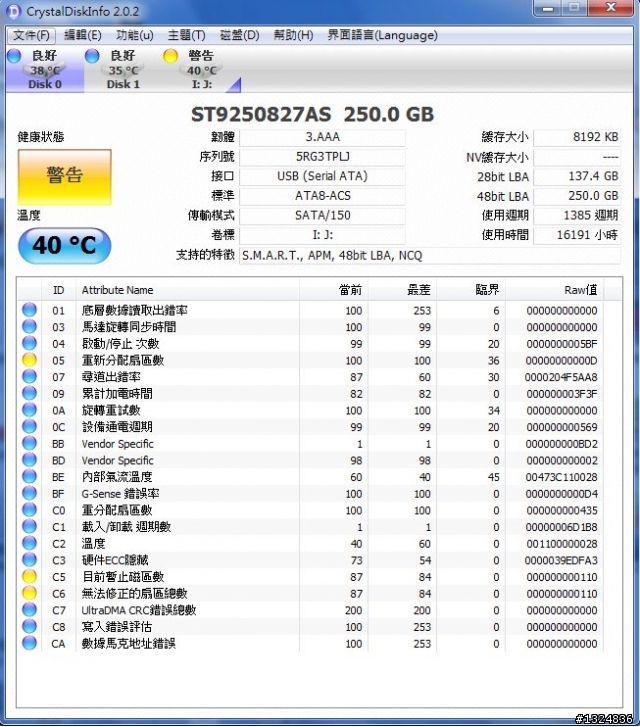Select the Disk 1 drive tab
Image resolution: width=640 pixels, height=727 pixels.
[x=123, y=70]
